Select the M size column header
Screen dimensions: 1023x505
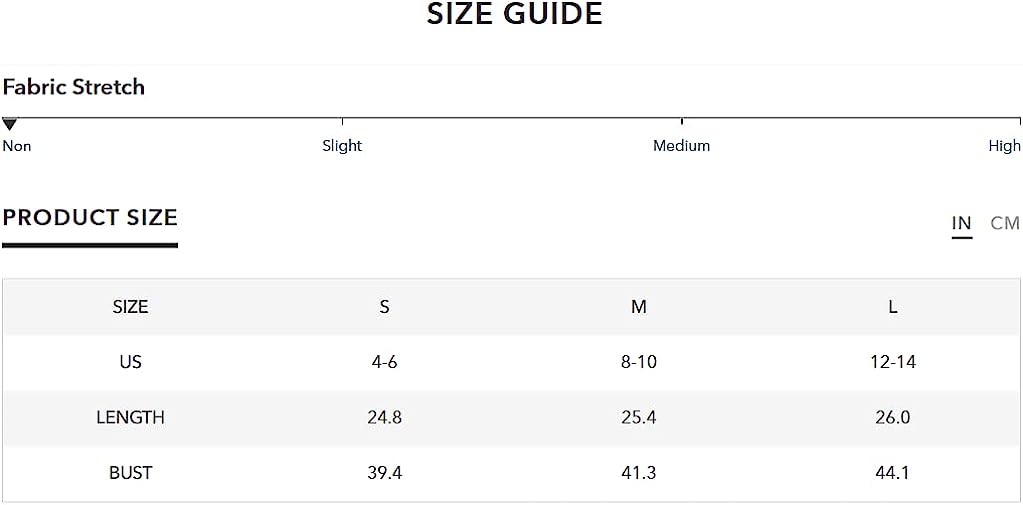click(x=639, y=307)
